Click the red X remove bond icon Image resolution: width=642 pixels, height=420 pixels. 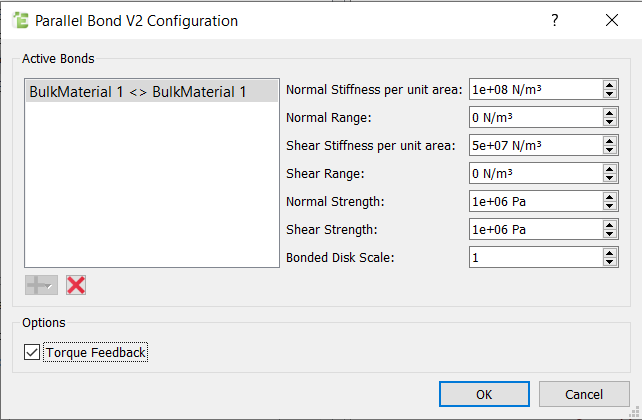pos(76,285)
